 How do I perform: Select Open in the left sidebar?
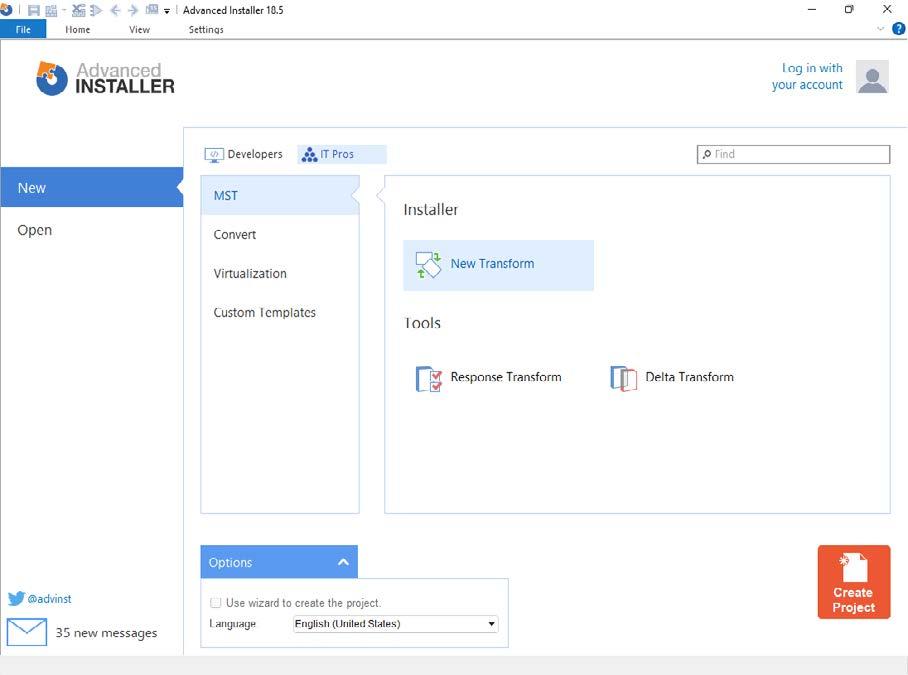pyautogui.click(x=35, y=230)
